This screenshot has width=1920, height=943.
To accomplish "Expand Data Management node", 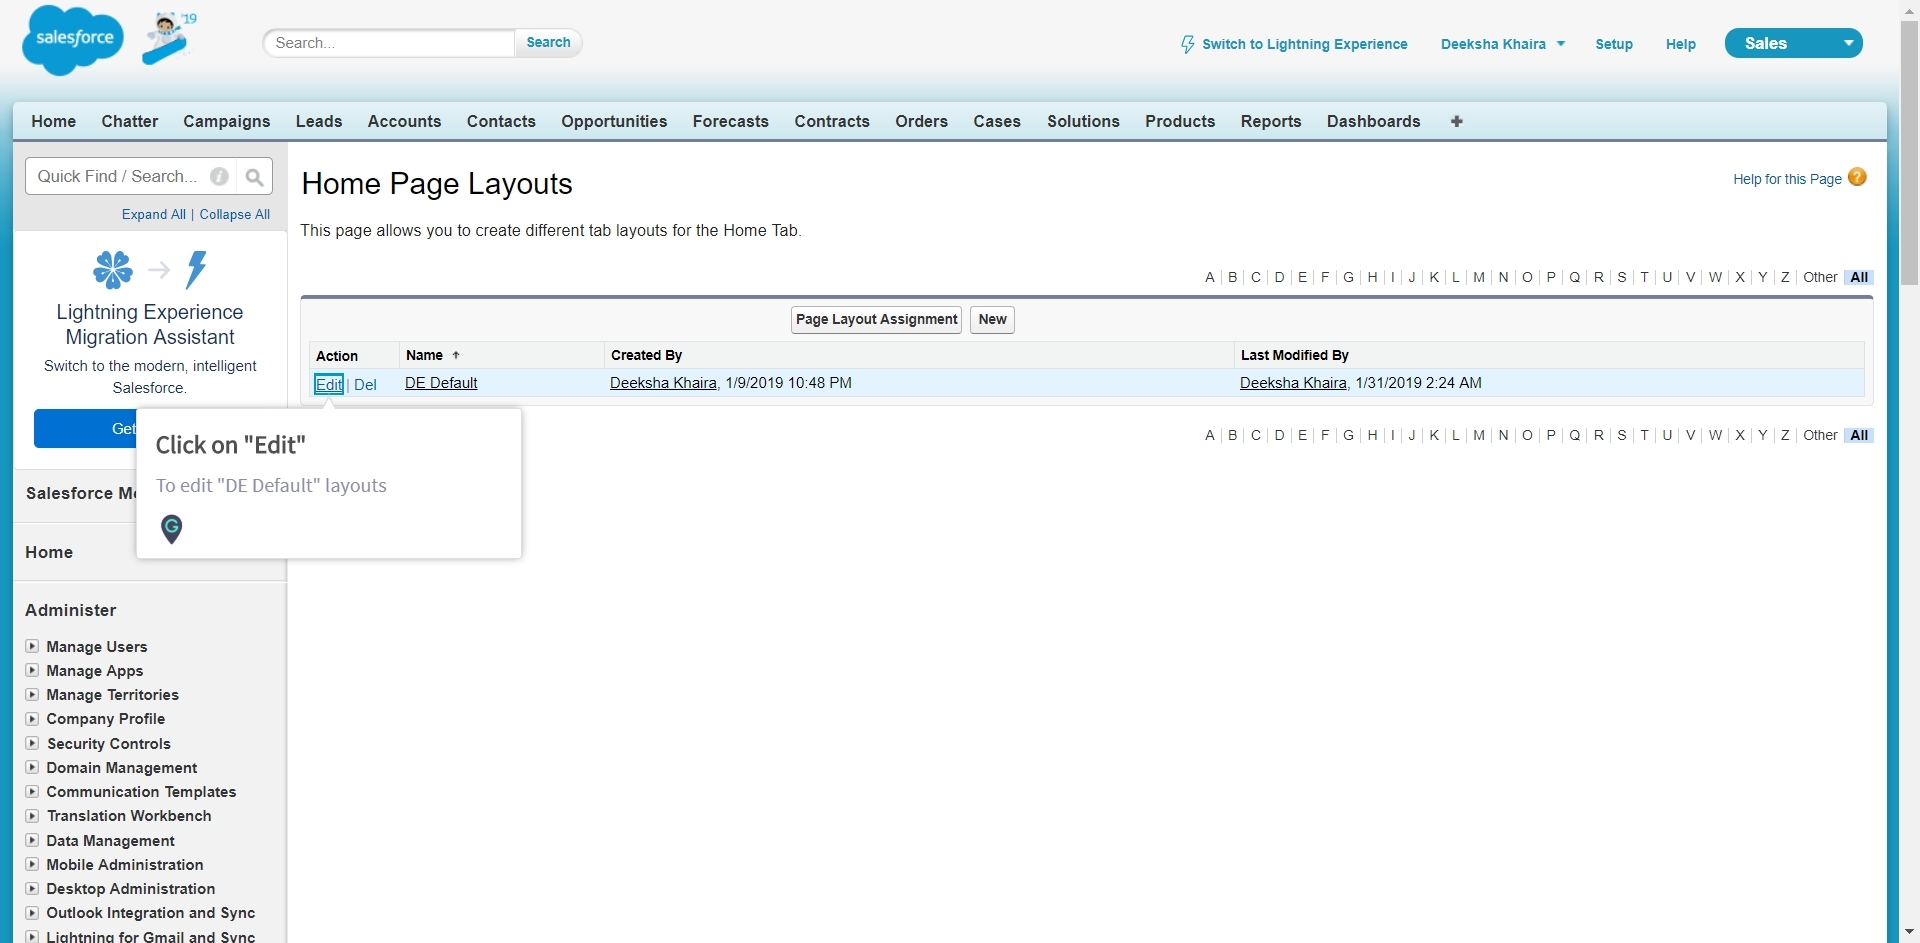I will 32,840.
